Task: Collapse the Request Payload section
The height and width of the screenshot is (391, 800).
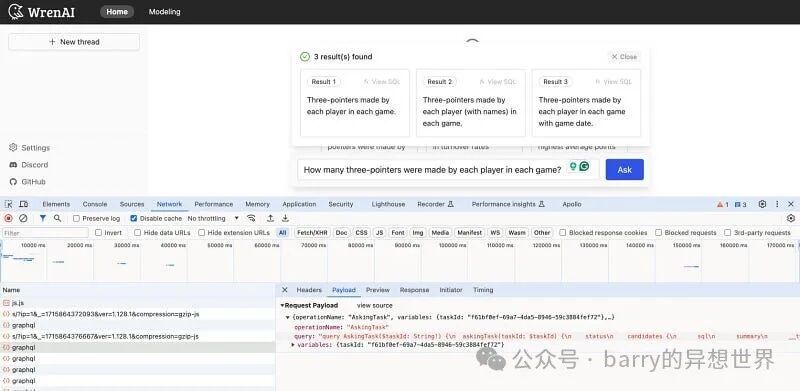Action: pyautogui.click(x=282, y=305)
